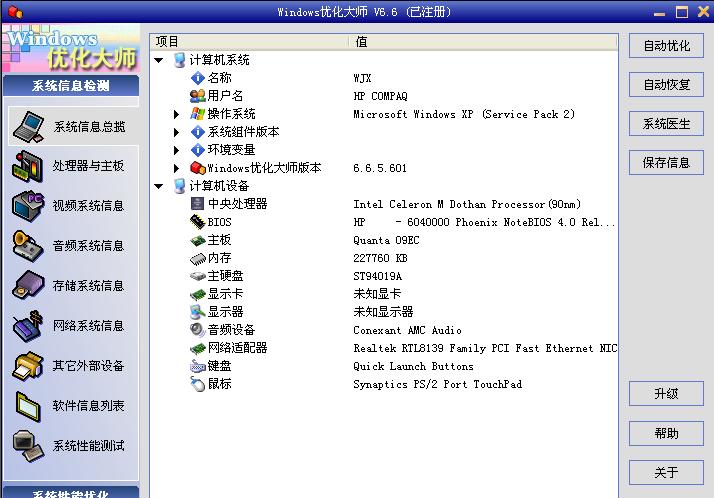Select the value Conexant AMC Audio
Viewport: 714px width, 498px height.
[x=407, y=330]
